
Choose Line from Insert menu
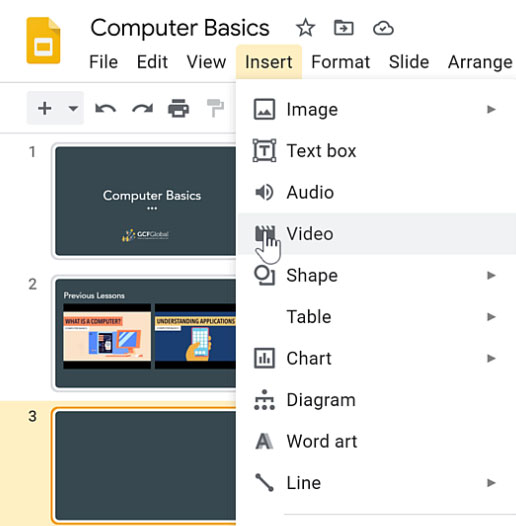tap(376, 483)
